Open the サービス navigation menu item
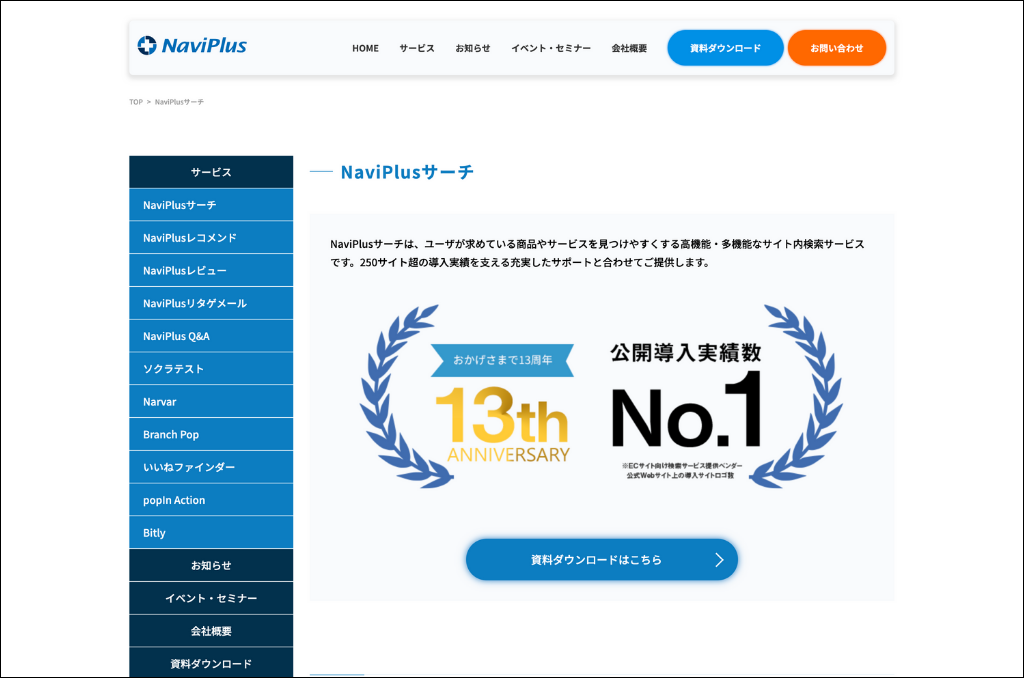The width and height of the screenshot is (1024, 678). pos(417,48)
